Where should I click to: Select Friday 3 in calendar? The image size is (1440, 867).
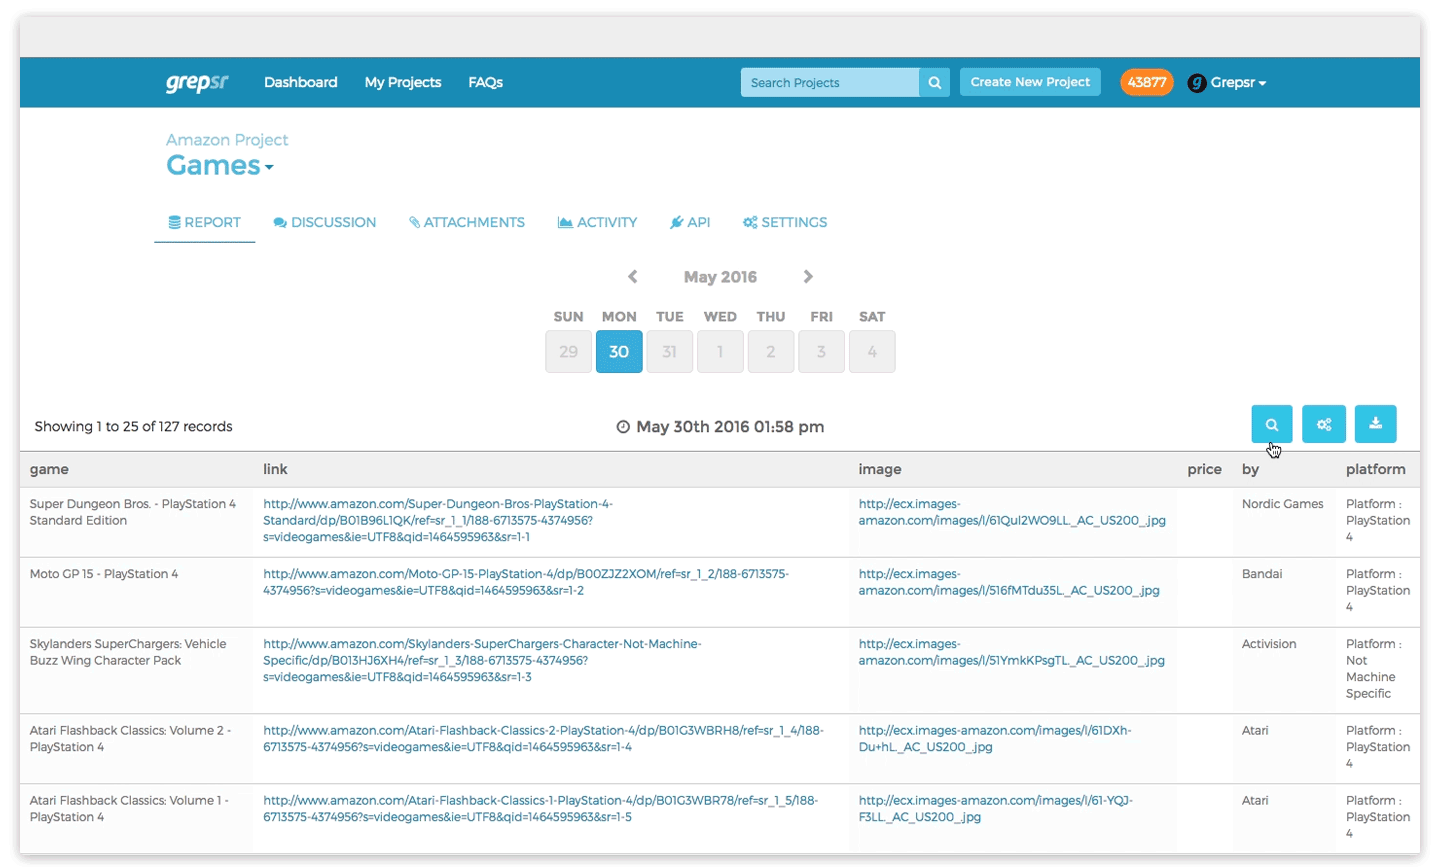(821, 351)
